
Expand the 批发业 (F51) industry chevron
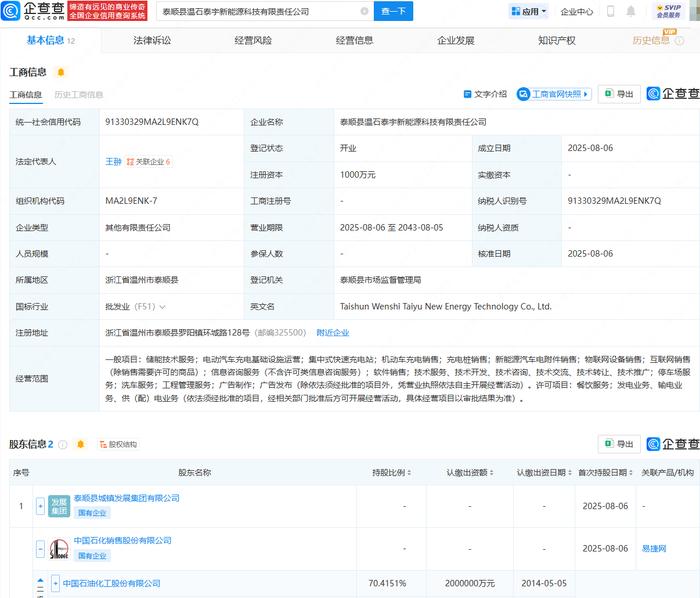(x=162, y=307)
